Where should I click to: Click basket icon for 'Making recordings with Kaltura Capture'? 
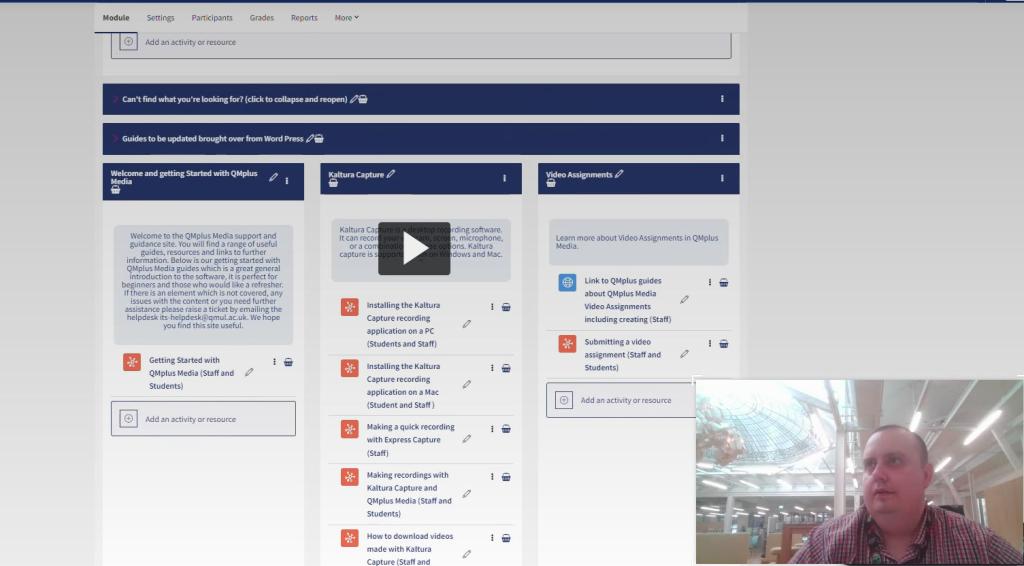click(505, 477)
